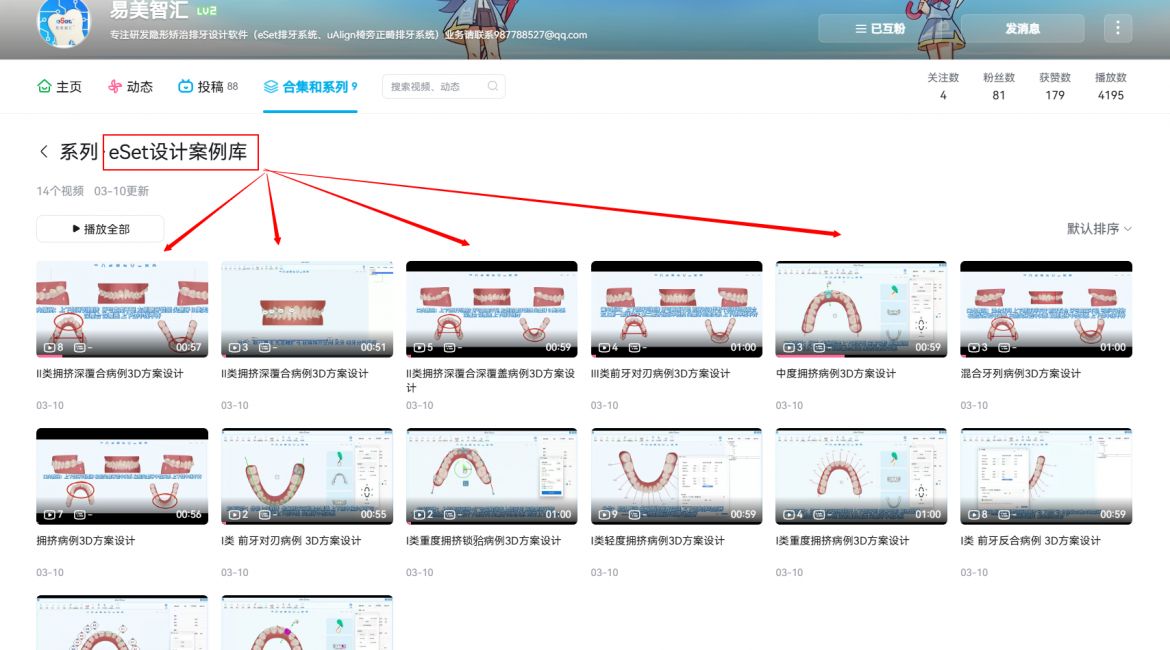Open the III类前牙对刃病例 video thumbnail

pyautogui.click(x=676, y=309)
